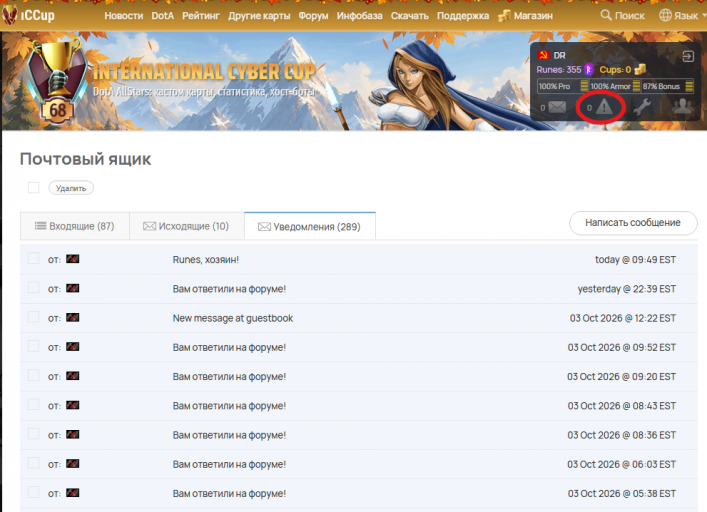Click sender avatar in 'Runes, хозяин!' row

click(x=73, y=259)
